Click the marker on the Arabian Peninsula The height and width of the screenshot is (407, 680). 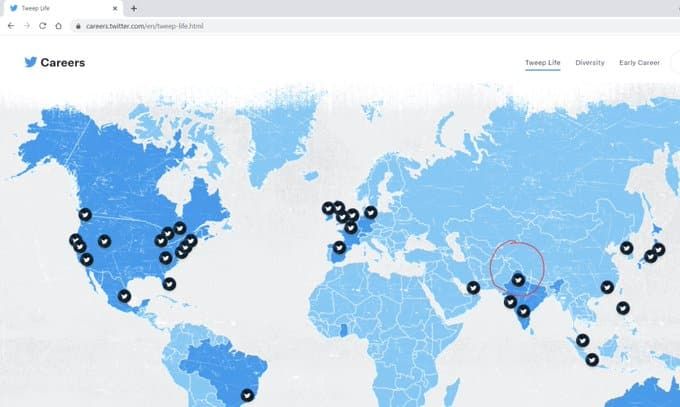pyautogui.click(x=473, y=288)
